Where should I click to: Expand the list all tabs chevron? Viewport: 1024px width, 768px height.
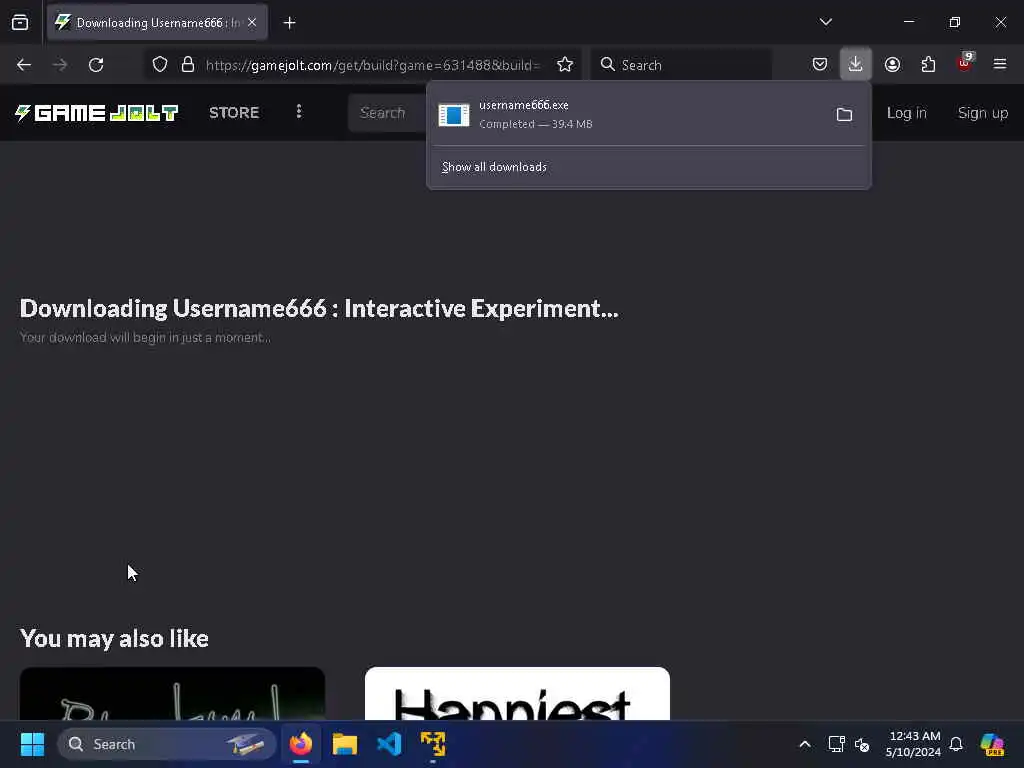(825, 22)
